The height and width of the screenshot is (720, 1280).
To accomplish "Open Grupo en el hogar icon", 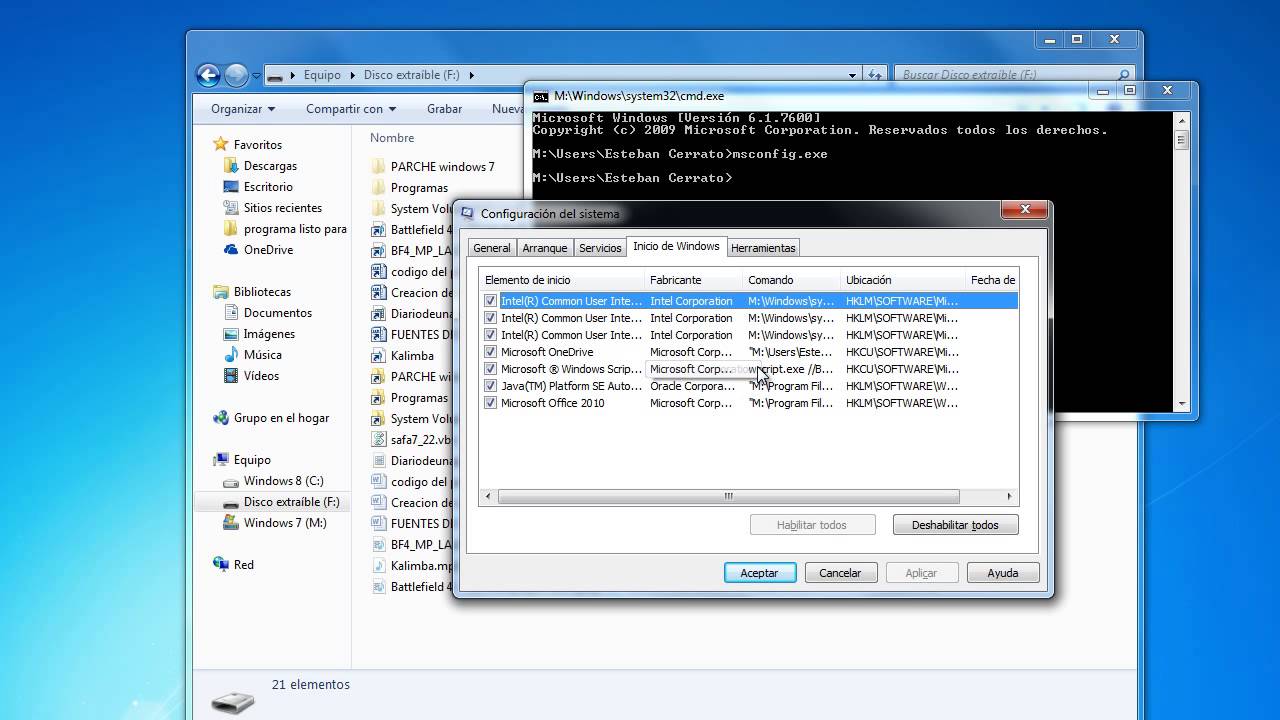I will tap(222, 418).
